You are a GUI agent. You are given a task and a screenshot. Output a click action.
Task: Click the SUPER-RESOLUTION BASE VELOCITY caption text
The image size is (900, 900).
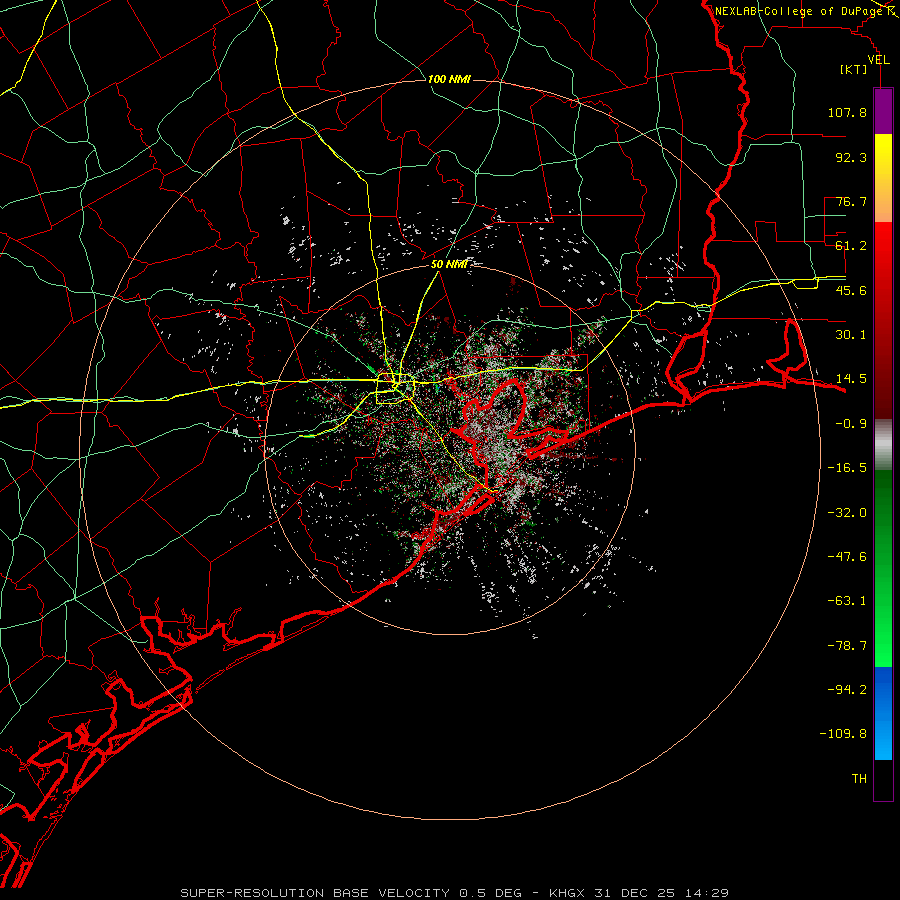pyautogui.click(x=315, y=893)
